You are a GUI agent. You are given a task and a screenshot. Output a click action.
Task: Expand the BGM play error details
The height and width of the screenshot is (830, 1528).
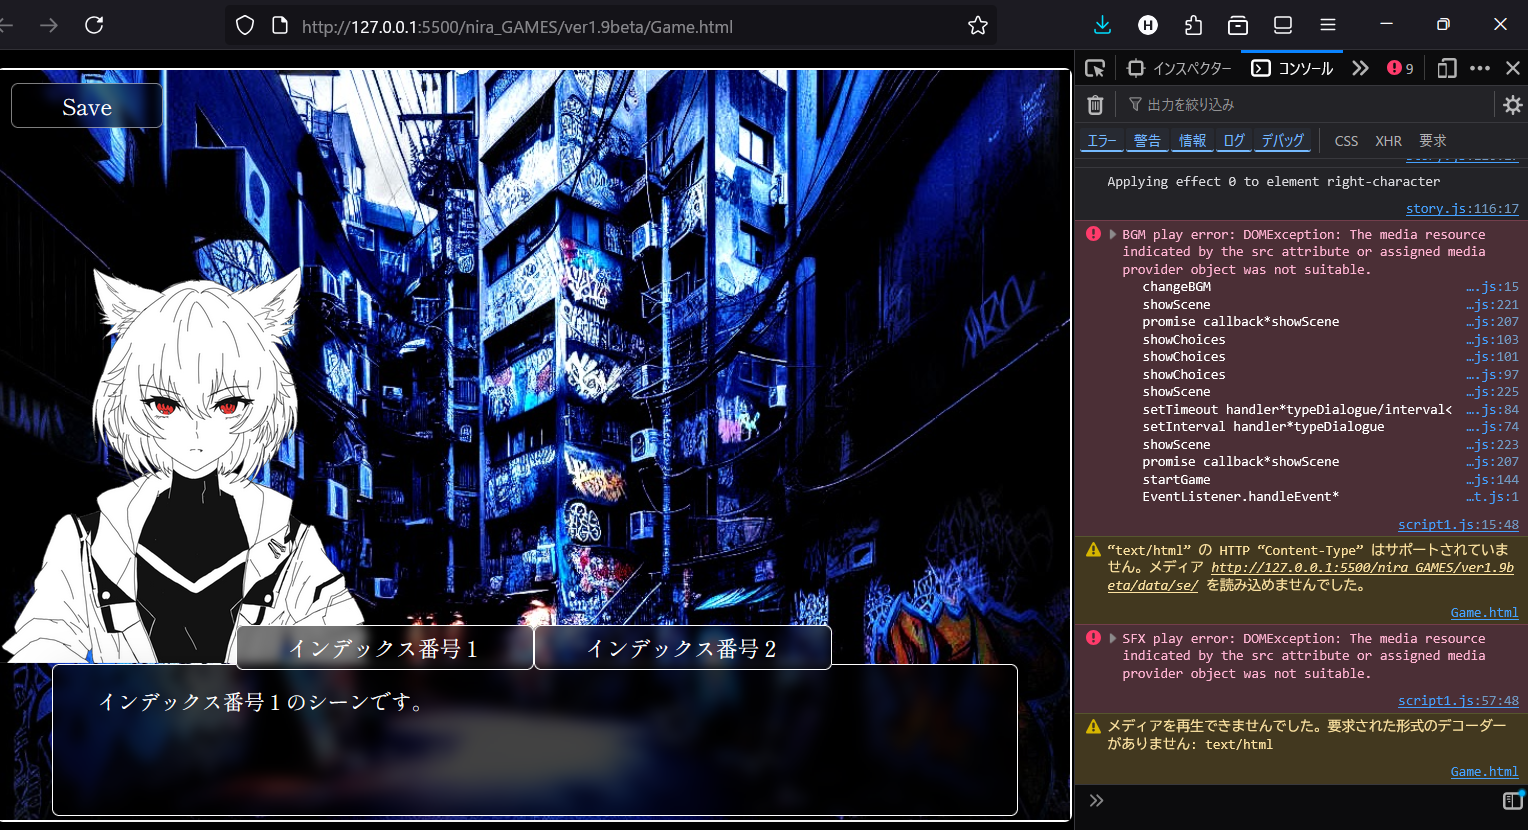point(1112,235)
